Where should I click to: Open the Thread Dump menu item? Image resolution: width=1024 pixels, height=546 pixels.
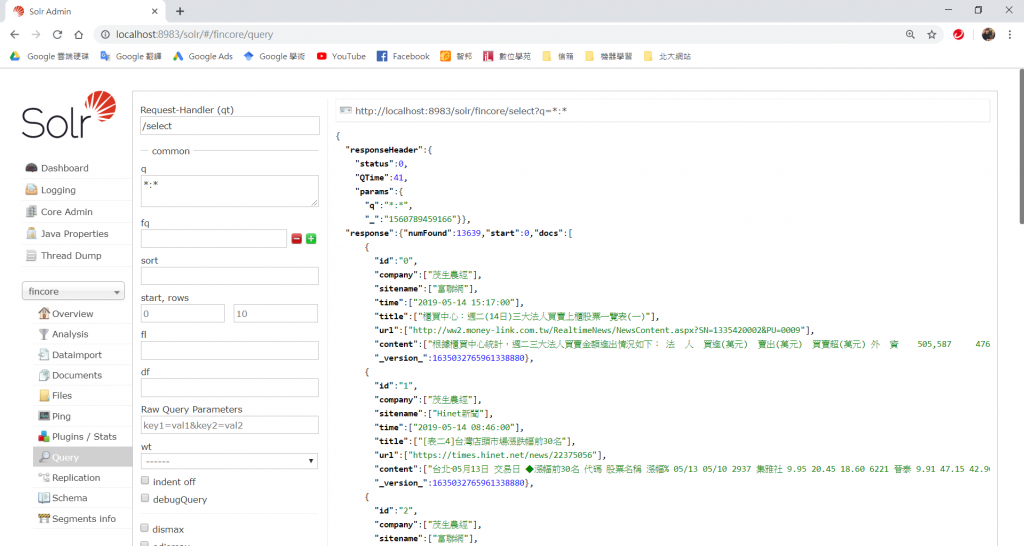pyautogui.click(x=71, y=255)
